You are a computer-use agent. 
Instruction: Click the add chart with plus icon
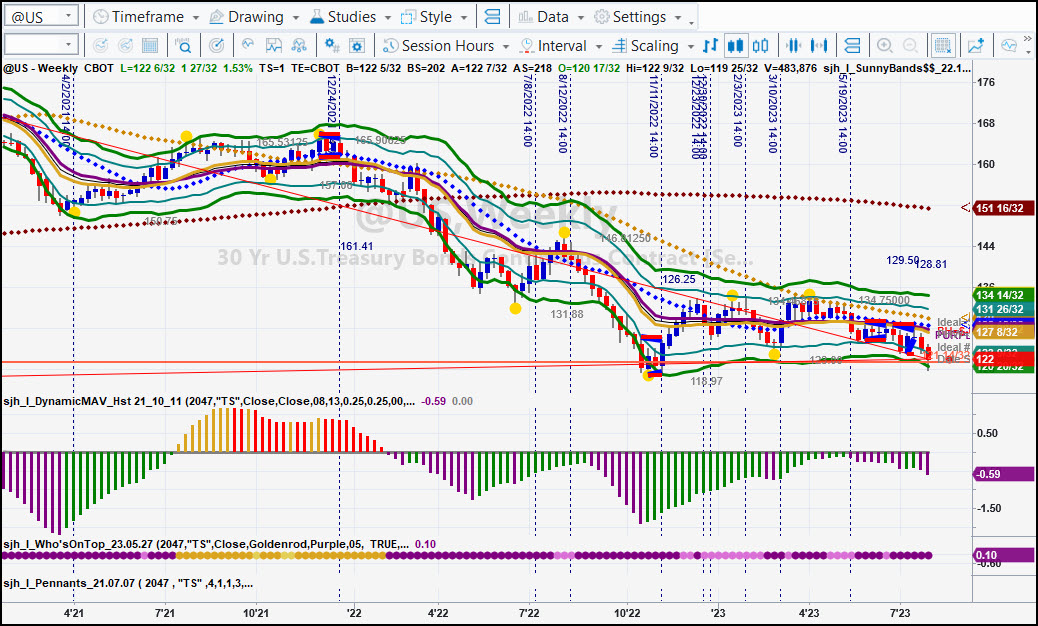click(976, 46)
